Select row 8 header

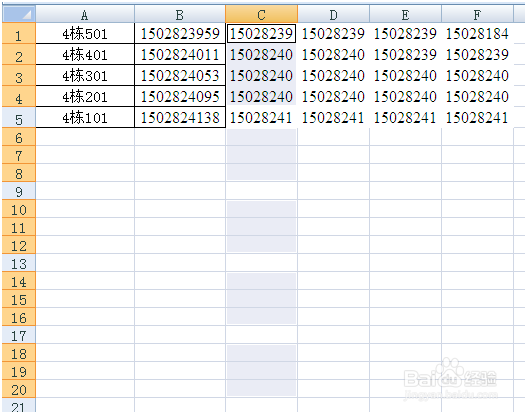19,173
